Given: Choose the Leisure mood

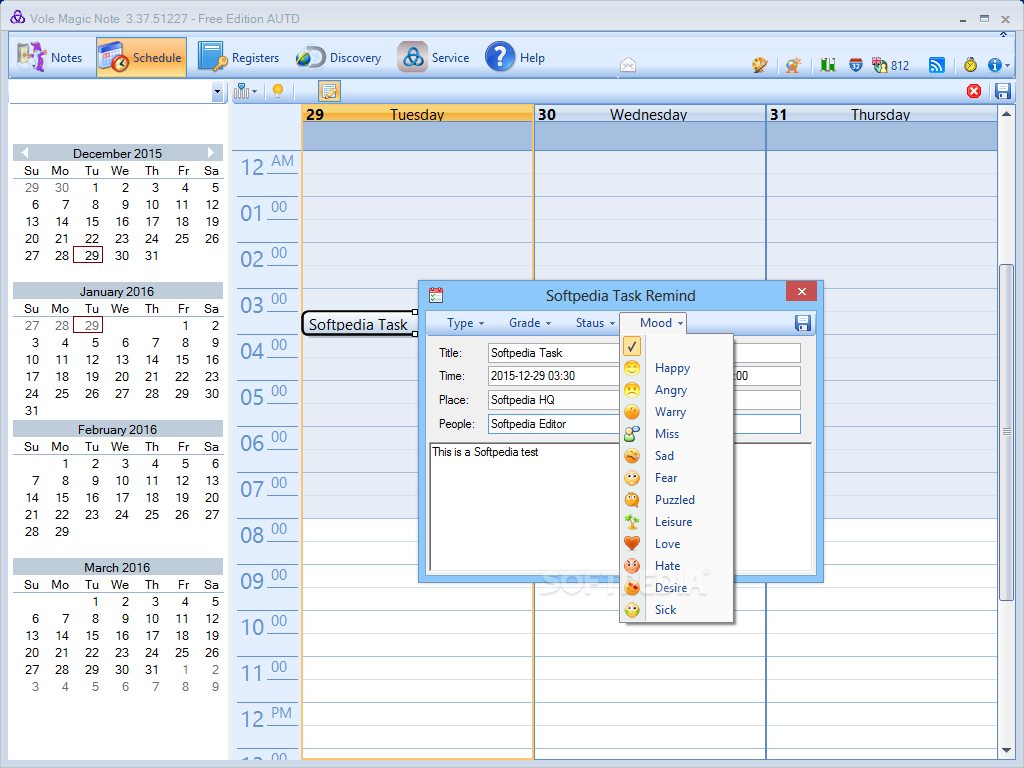Looking at the screenshot, I should [676, 522].
